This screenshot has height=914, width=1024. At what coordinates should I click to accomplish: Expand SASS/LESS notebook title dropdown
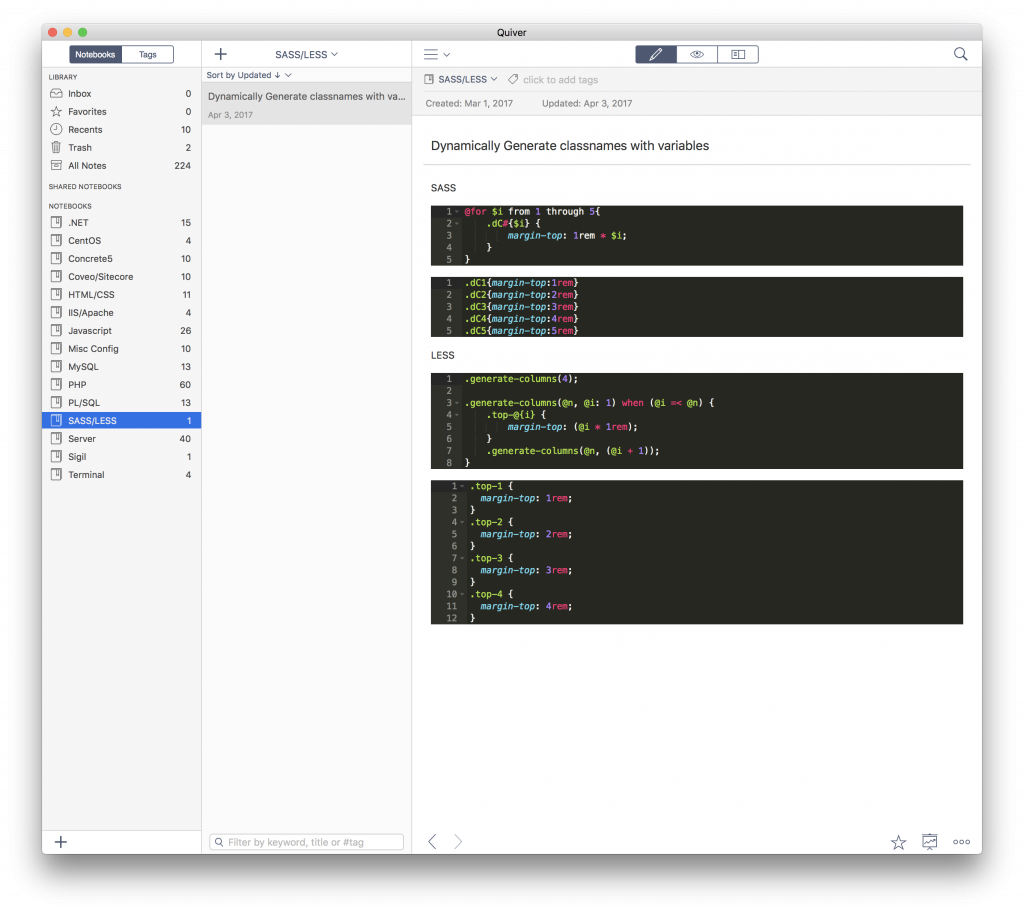pyautogui.click(x=307, y=54)
